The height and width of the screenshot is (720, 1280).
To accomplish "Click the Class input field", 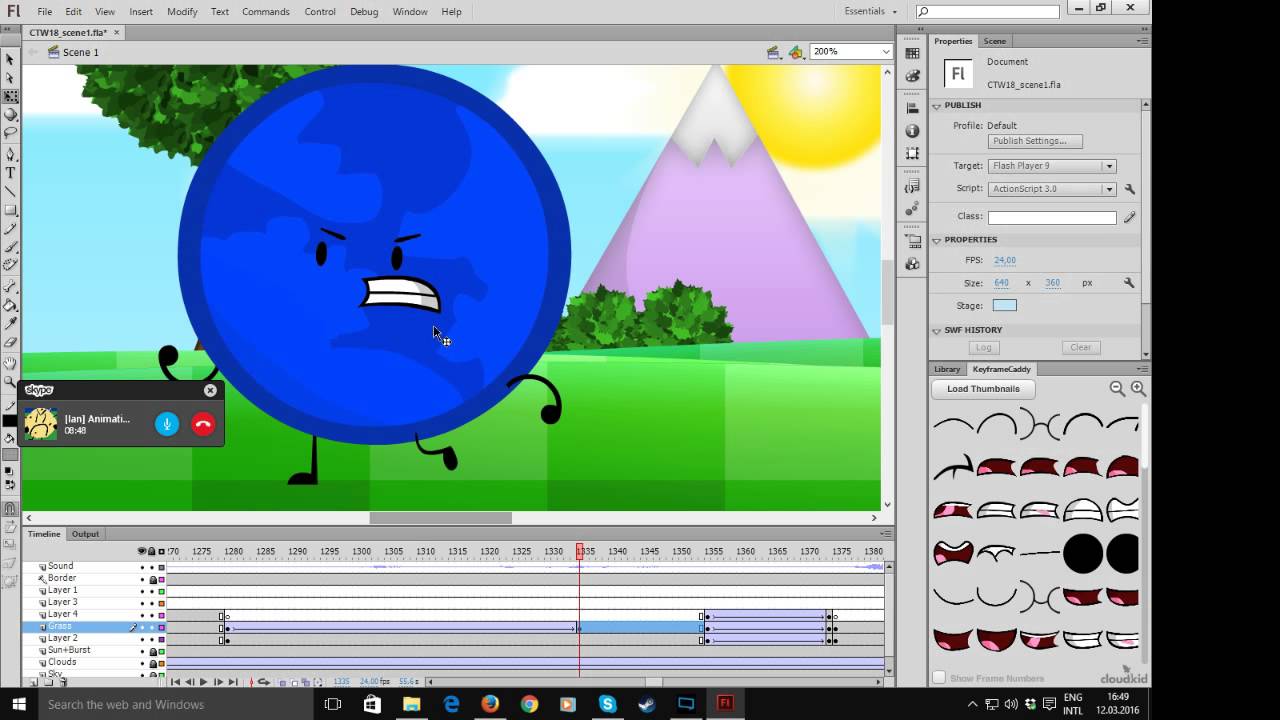I will click(1052, 217).
